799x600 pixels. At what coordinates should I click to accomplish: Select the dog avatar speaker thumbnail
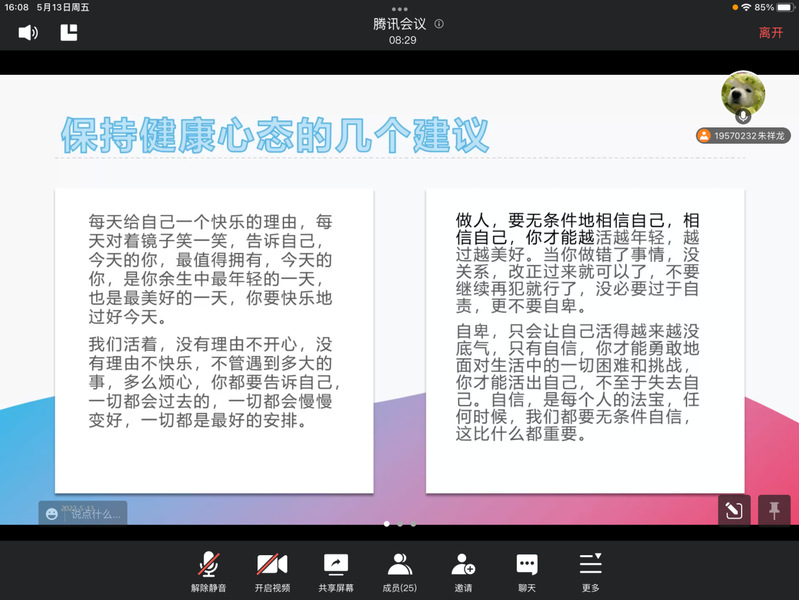[743, 93]
